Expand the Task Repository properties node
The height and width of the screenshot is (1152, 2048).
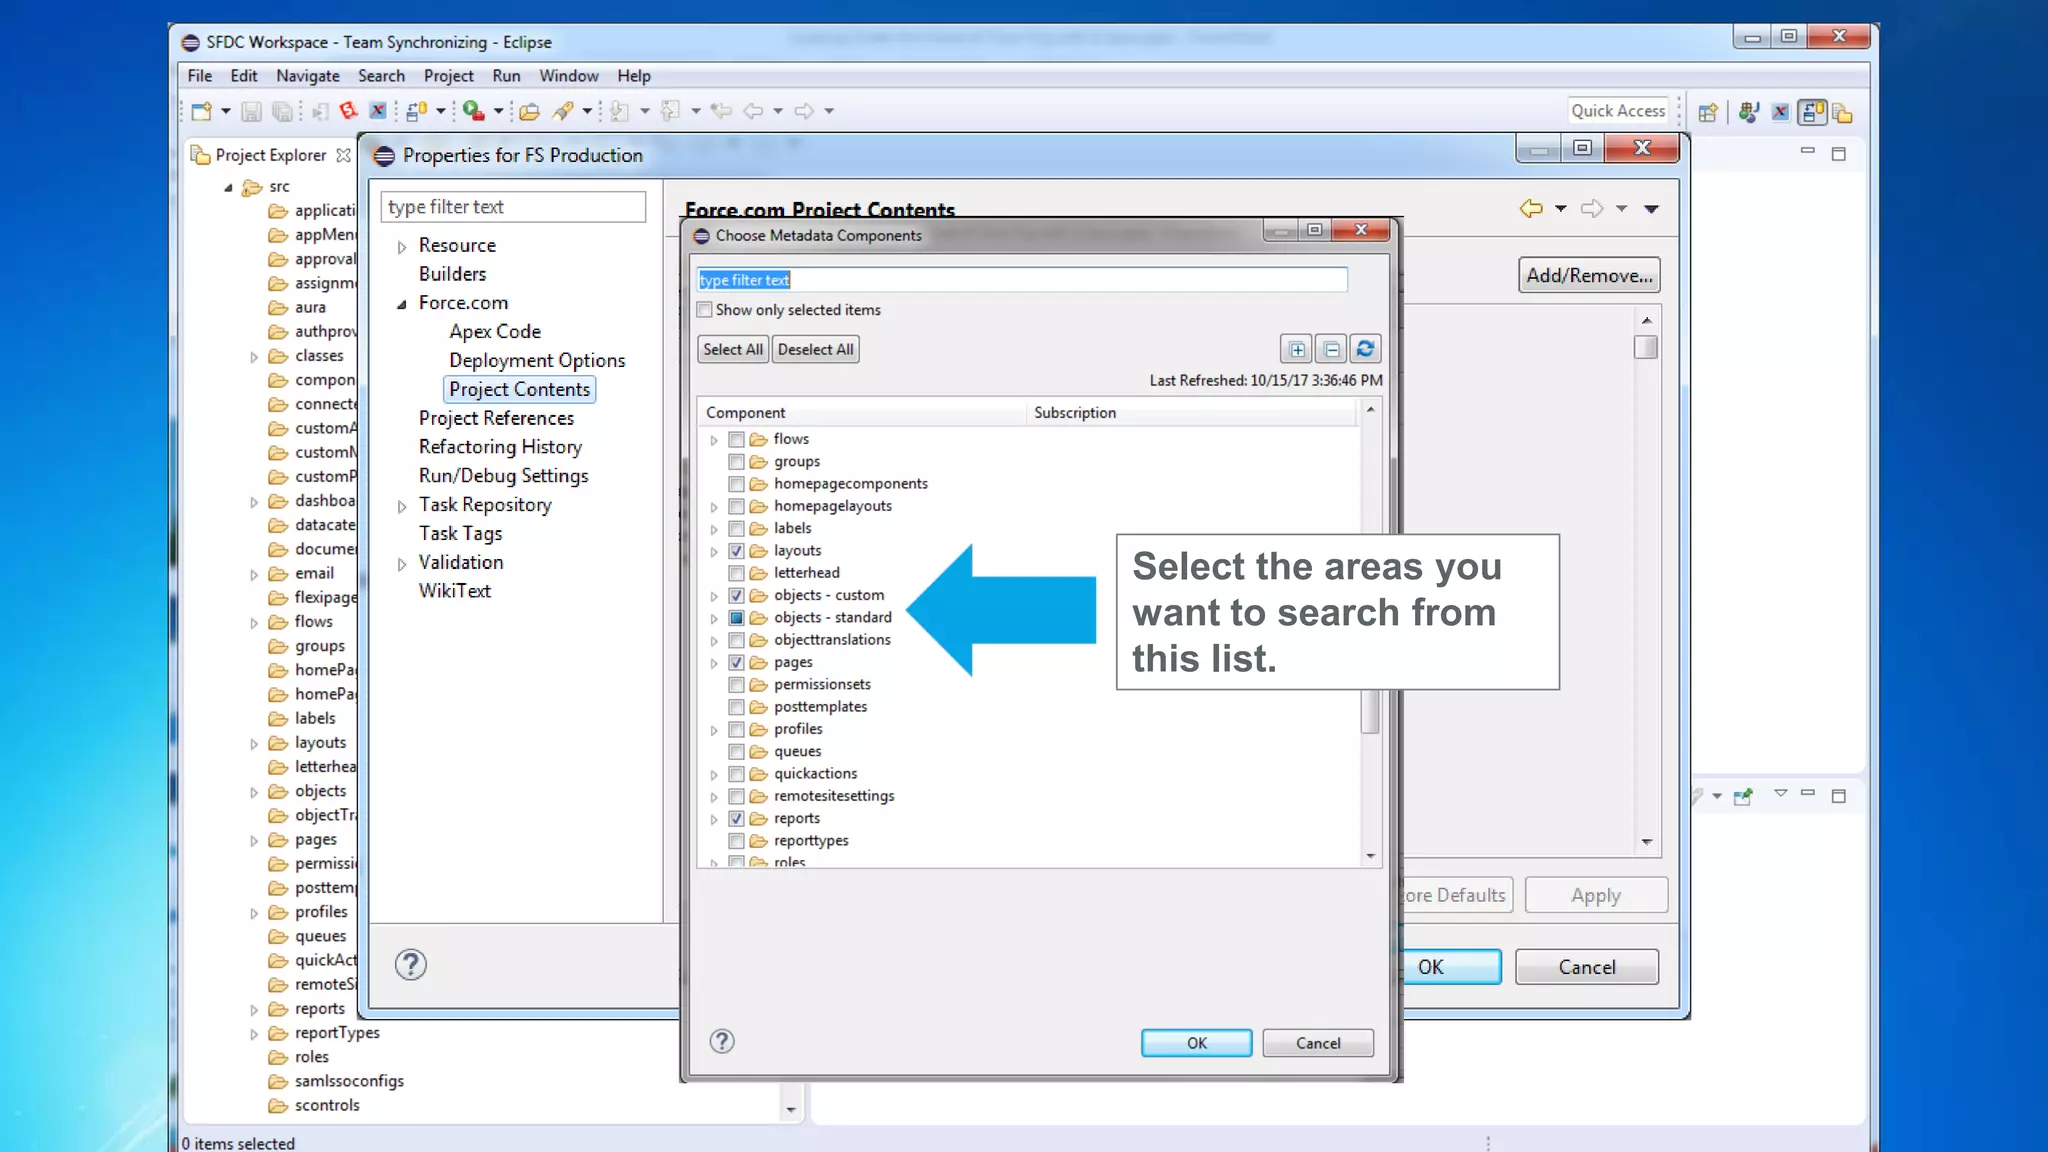401,506
